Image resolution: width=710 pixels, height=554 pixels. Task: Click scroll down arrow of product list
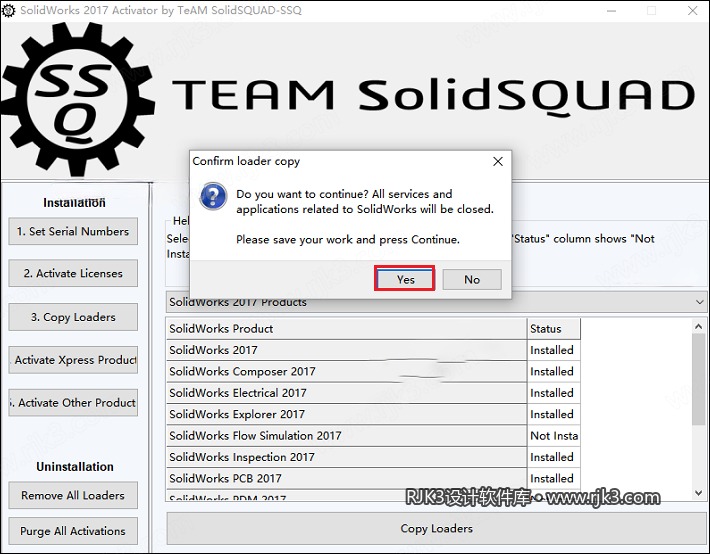698,493
